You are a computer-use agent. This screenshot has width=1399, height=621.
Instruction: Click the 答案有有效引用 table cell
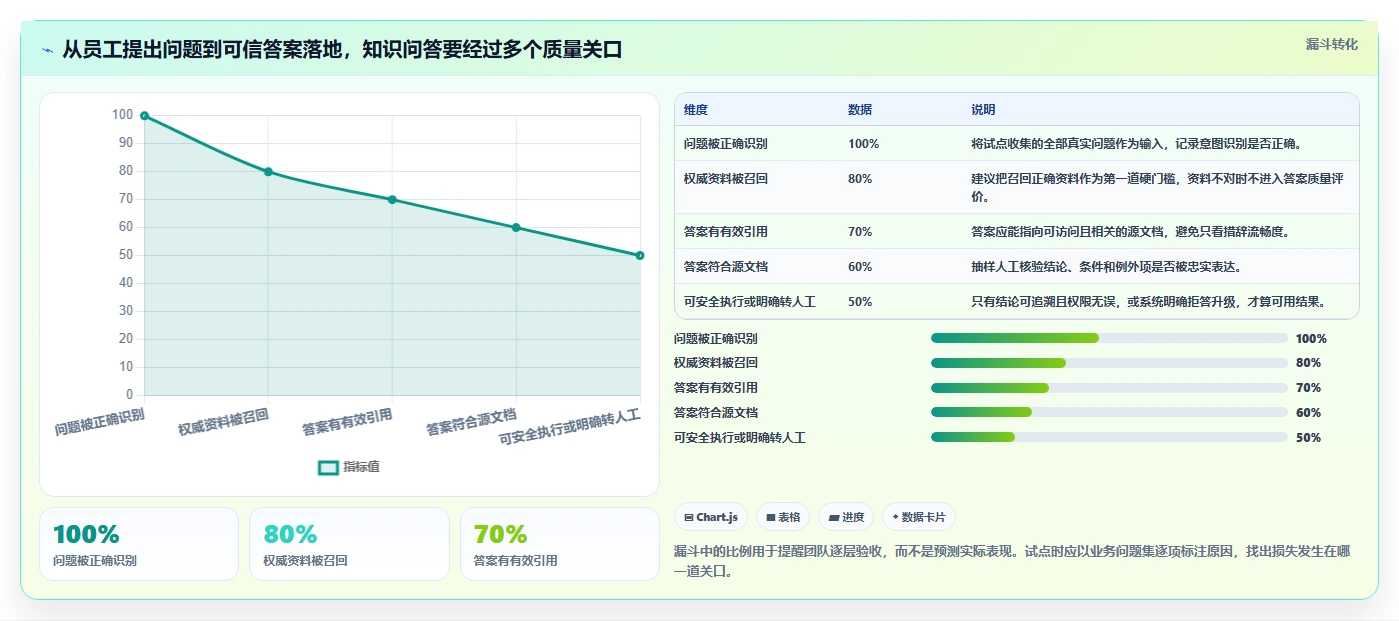(x=726, y=232)
